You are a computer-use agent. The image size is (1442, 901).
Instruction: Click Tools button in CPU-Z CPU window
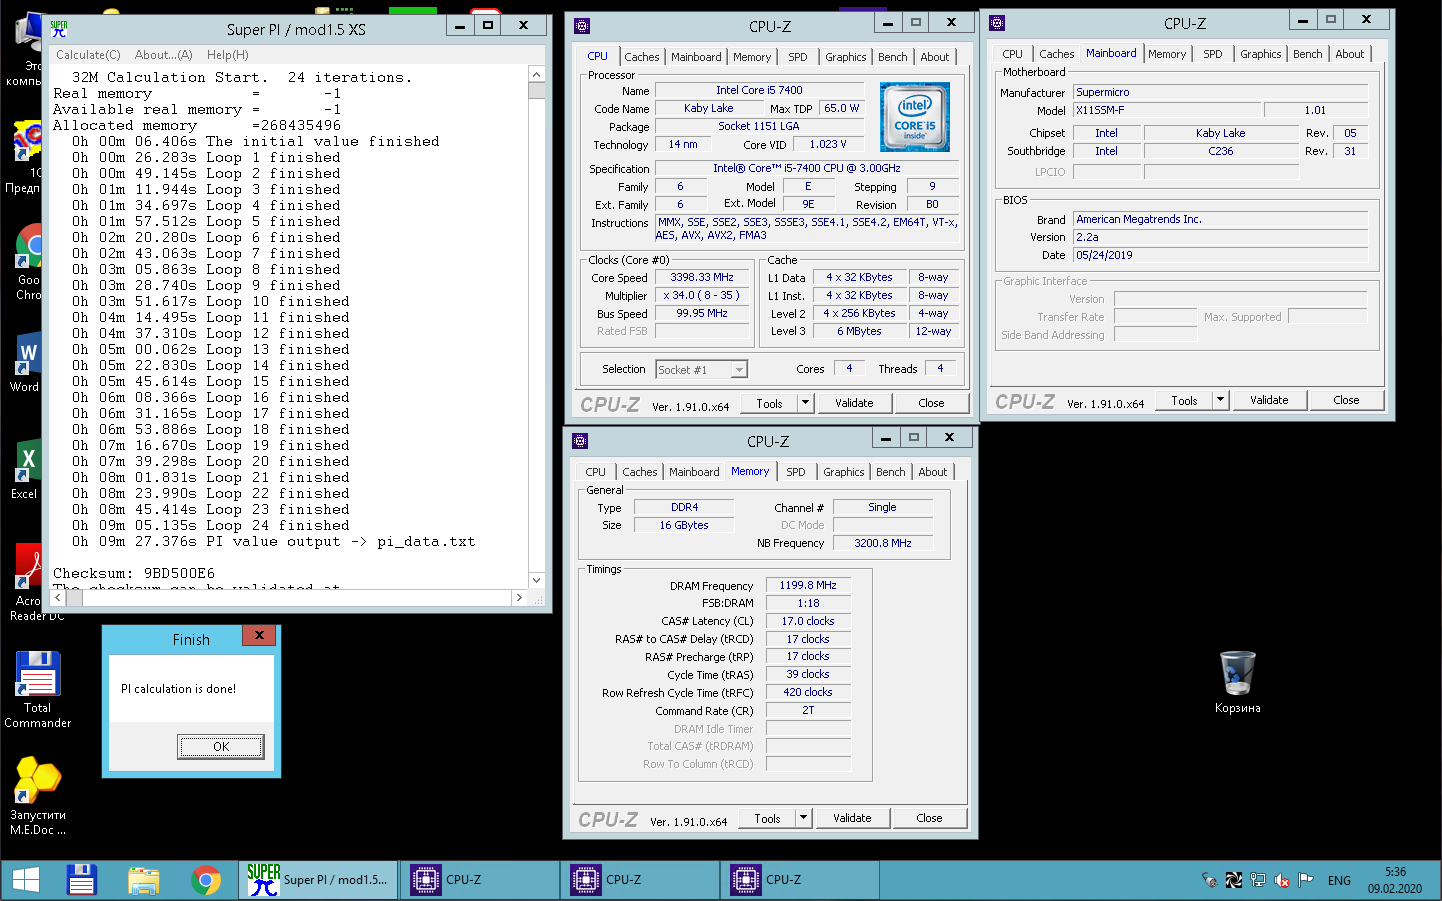click(769, 403)
